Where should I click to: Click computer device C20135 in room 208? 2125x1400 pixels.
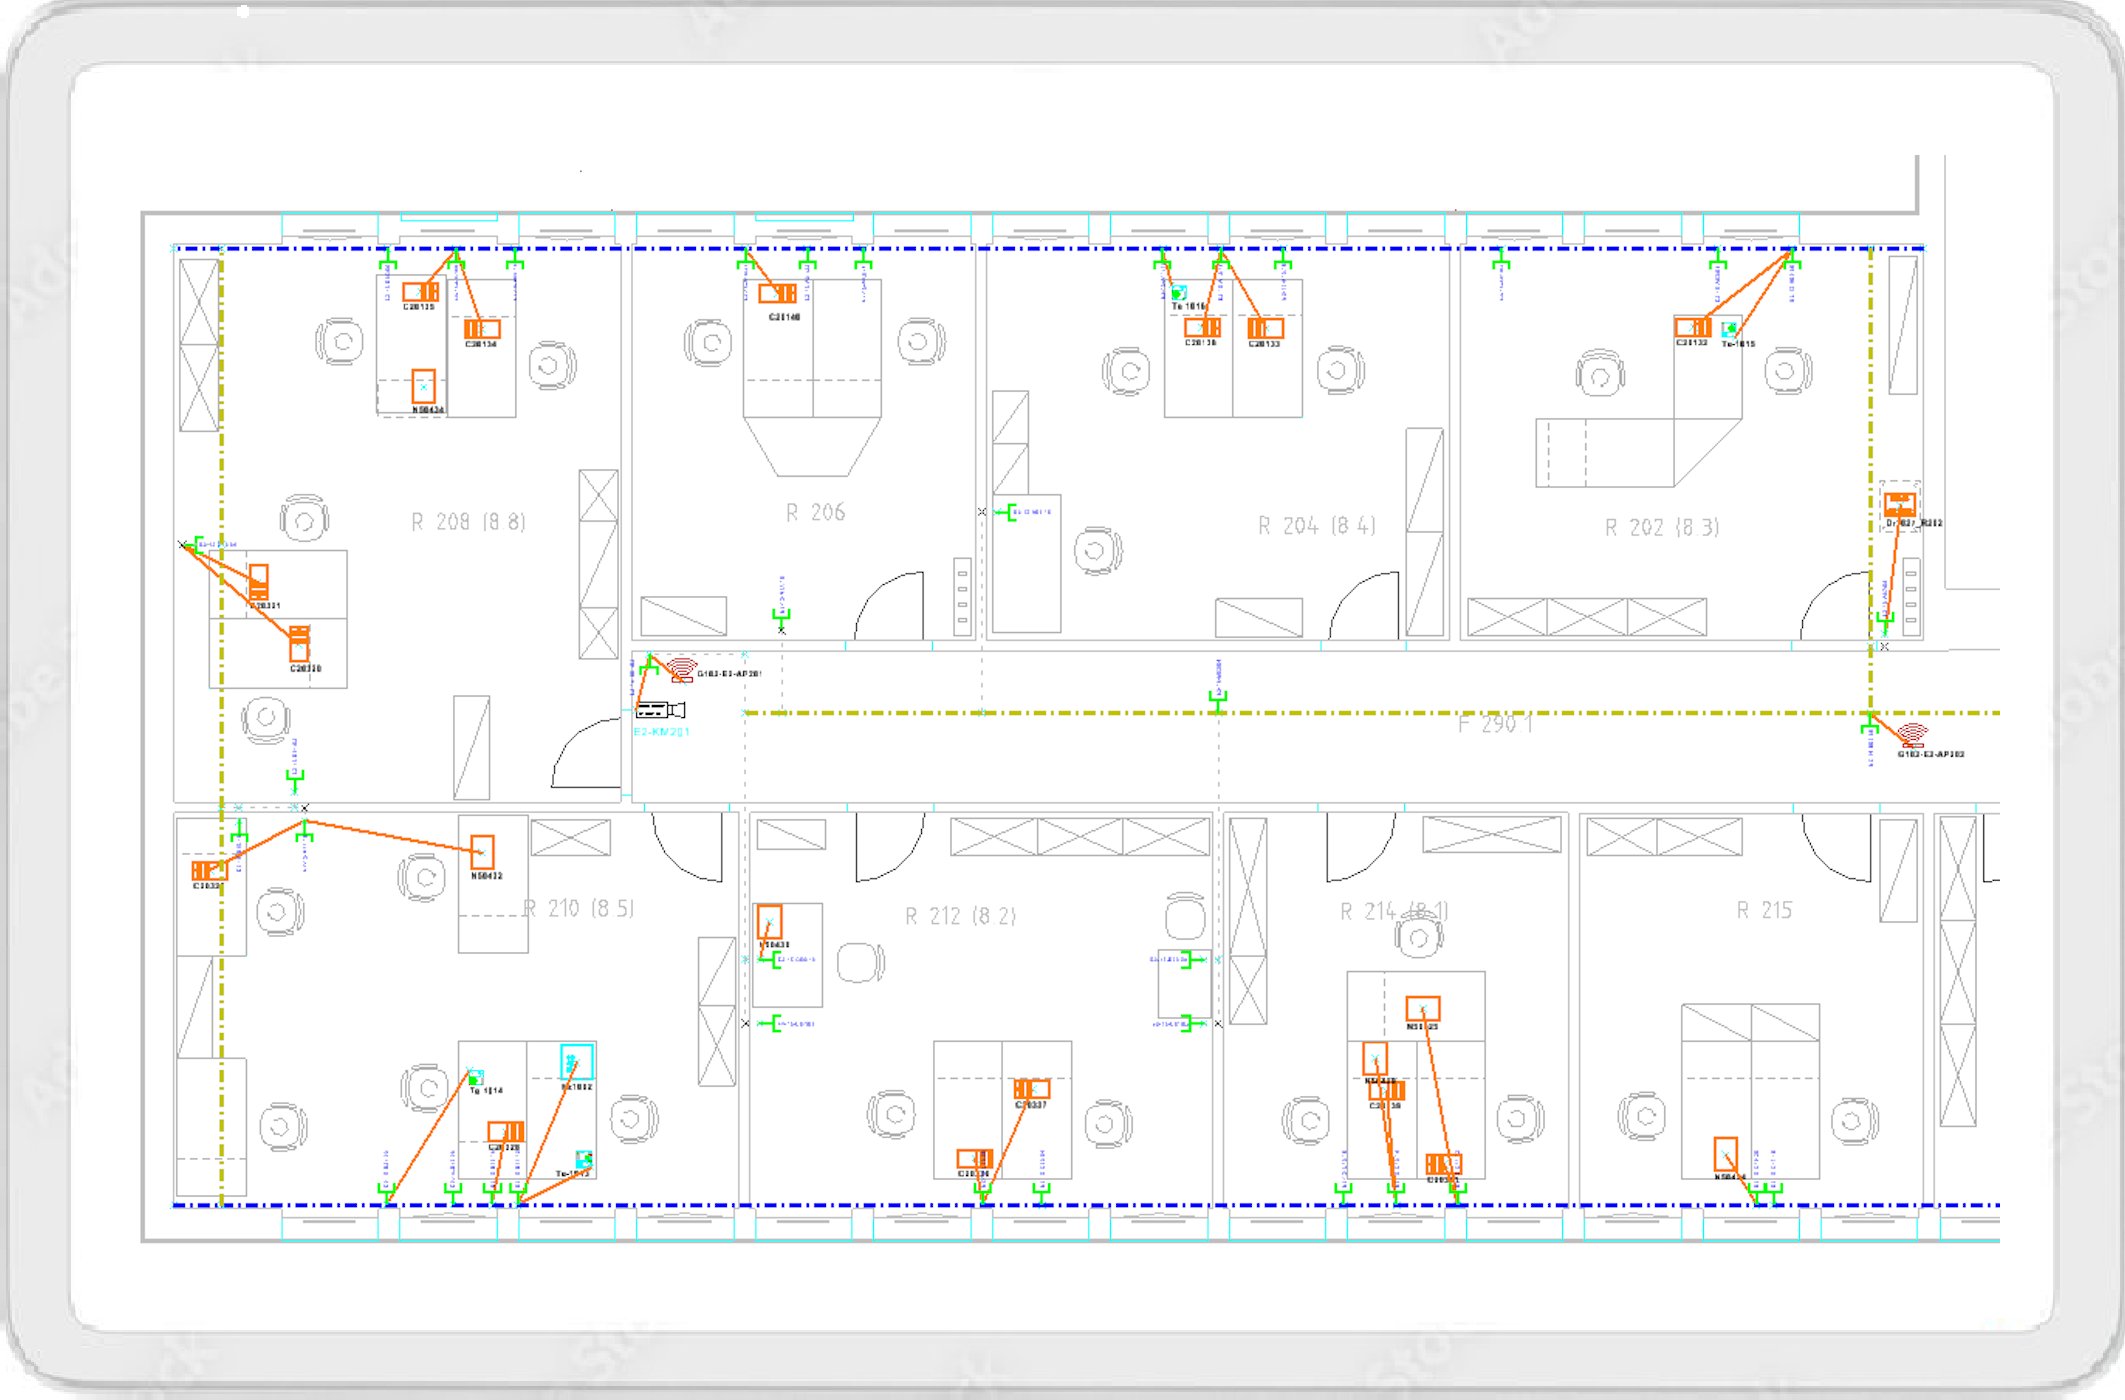coord(420,292)
